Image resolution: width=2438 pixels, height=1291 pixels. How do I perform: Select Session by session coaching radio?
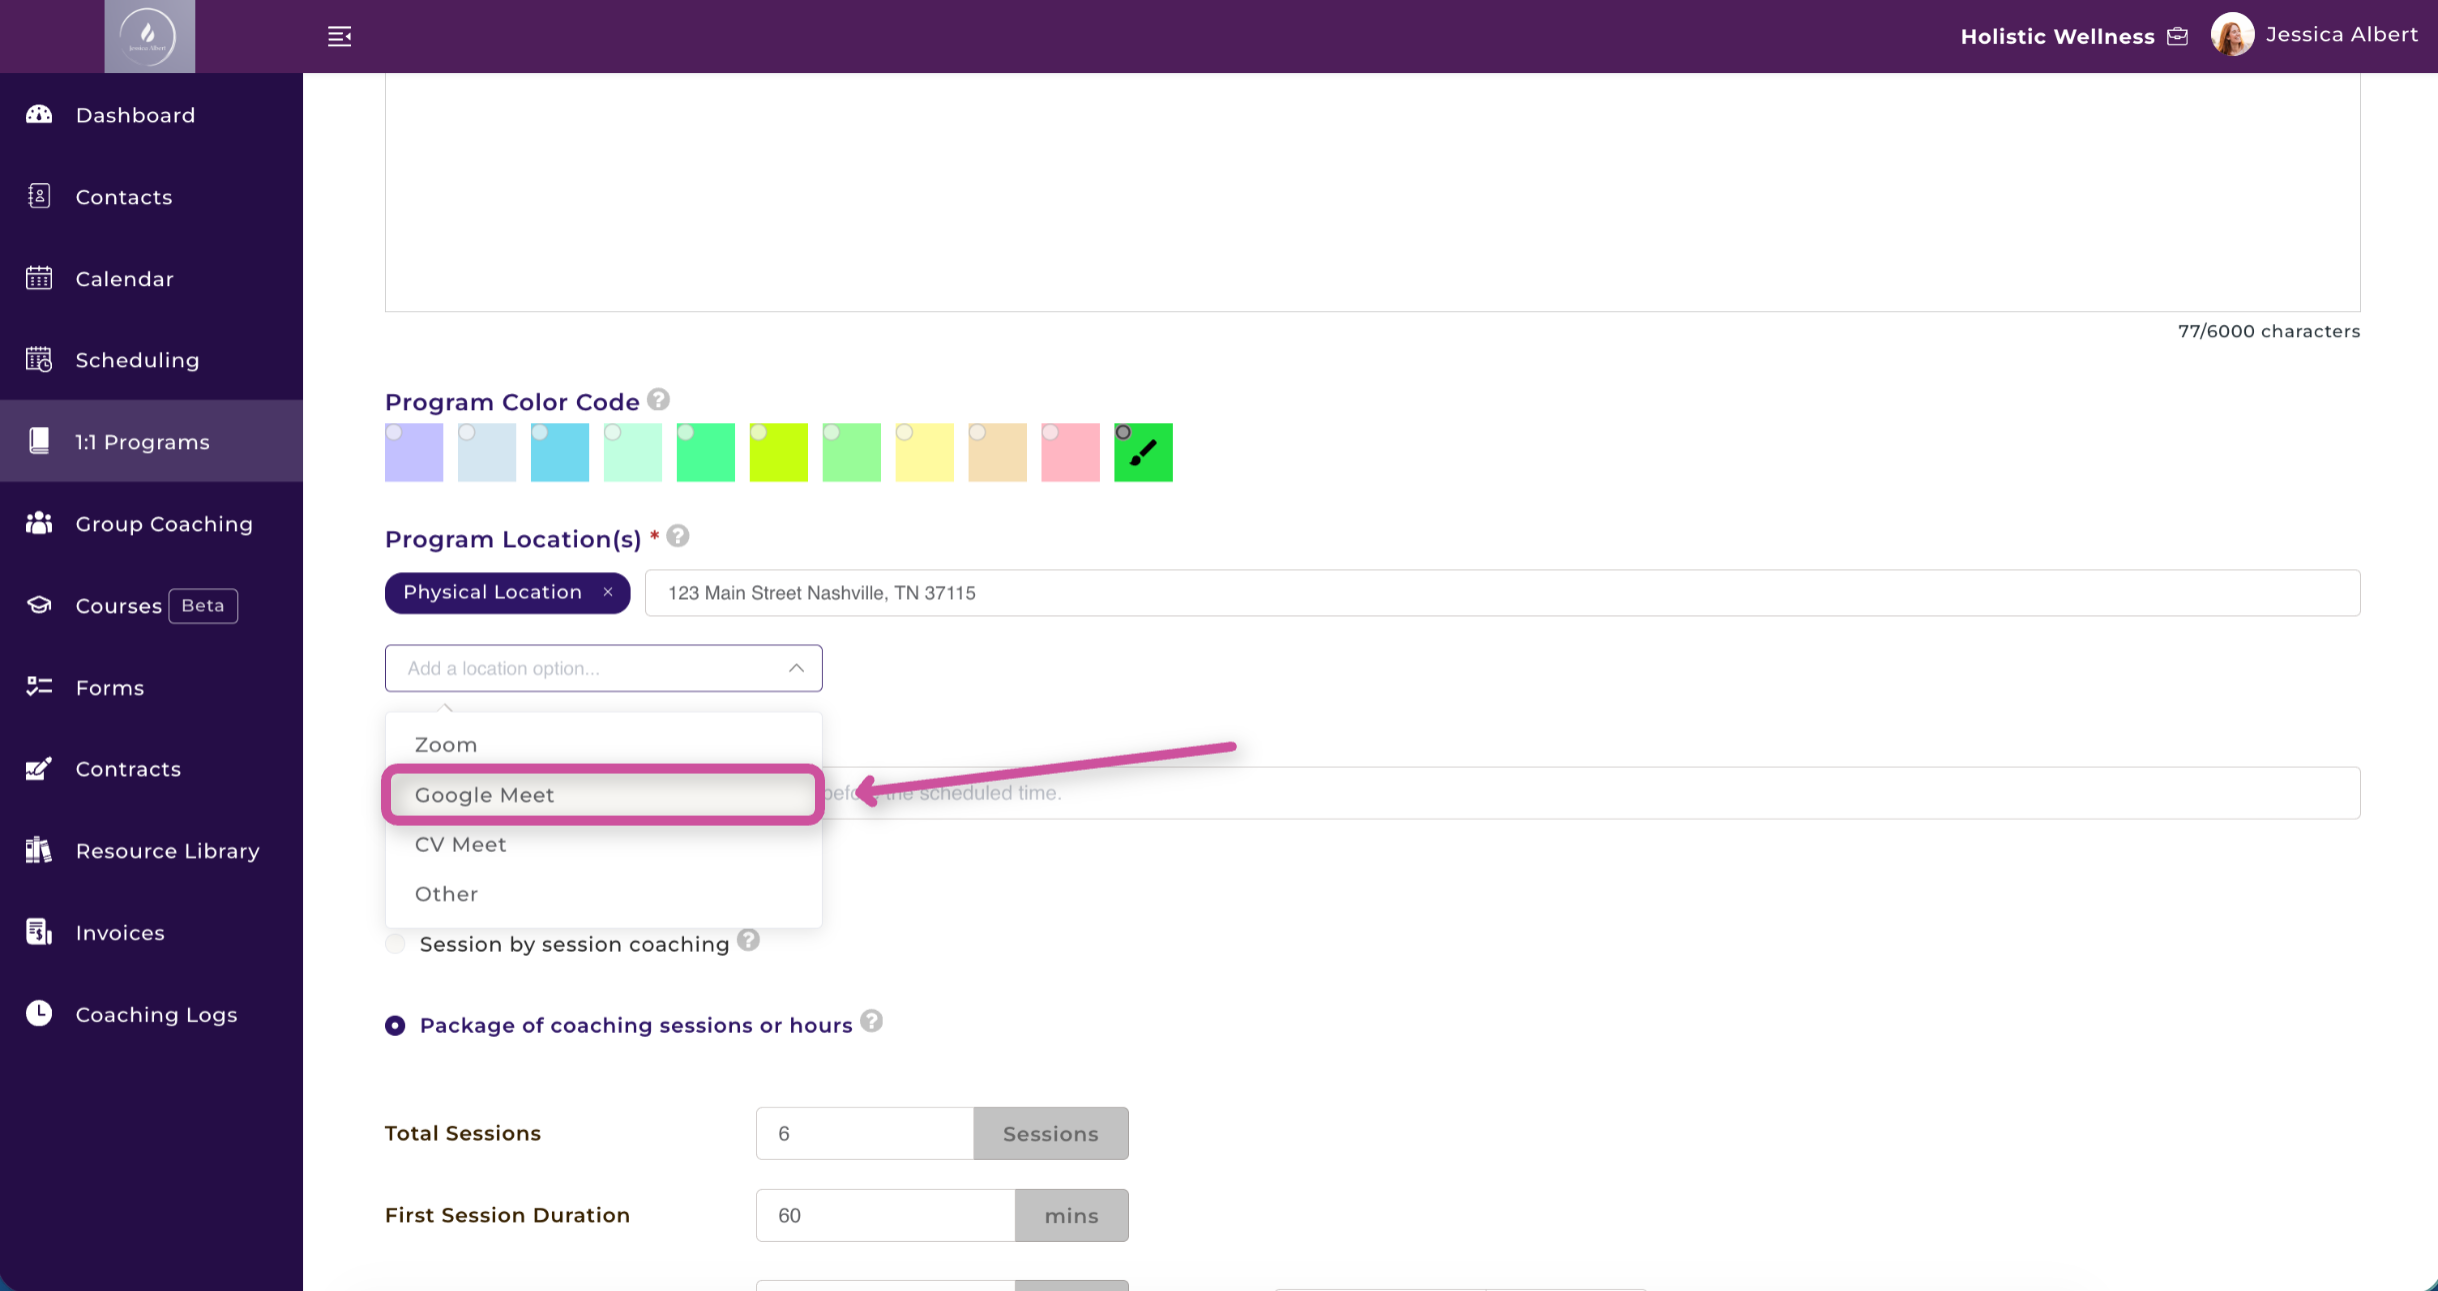coord(396,944)
